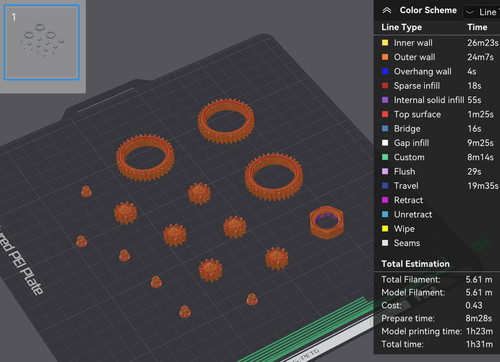Screen dimensions: 500x362
Task: Click the Unretract cyan swatch
Action: pyautogui.click(x=385, y=214)
